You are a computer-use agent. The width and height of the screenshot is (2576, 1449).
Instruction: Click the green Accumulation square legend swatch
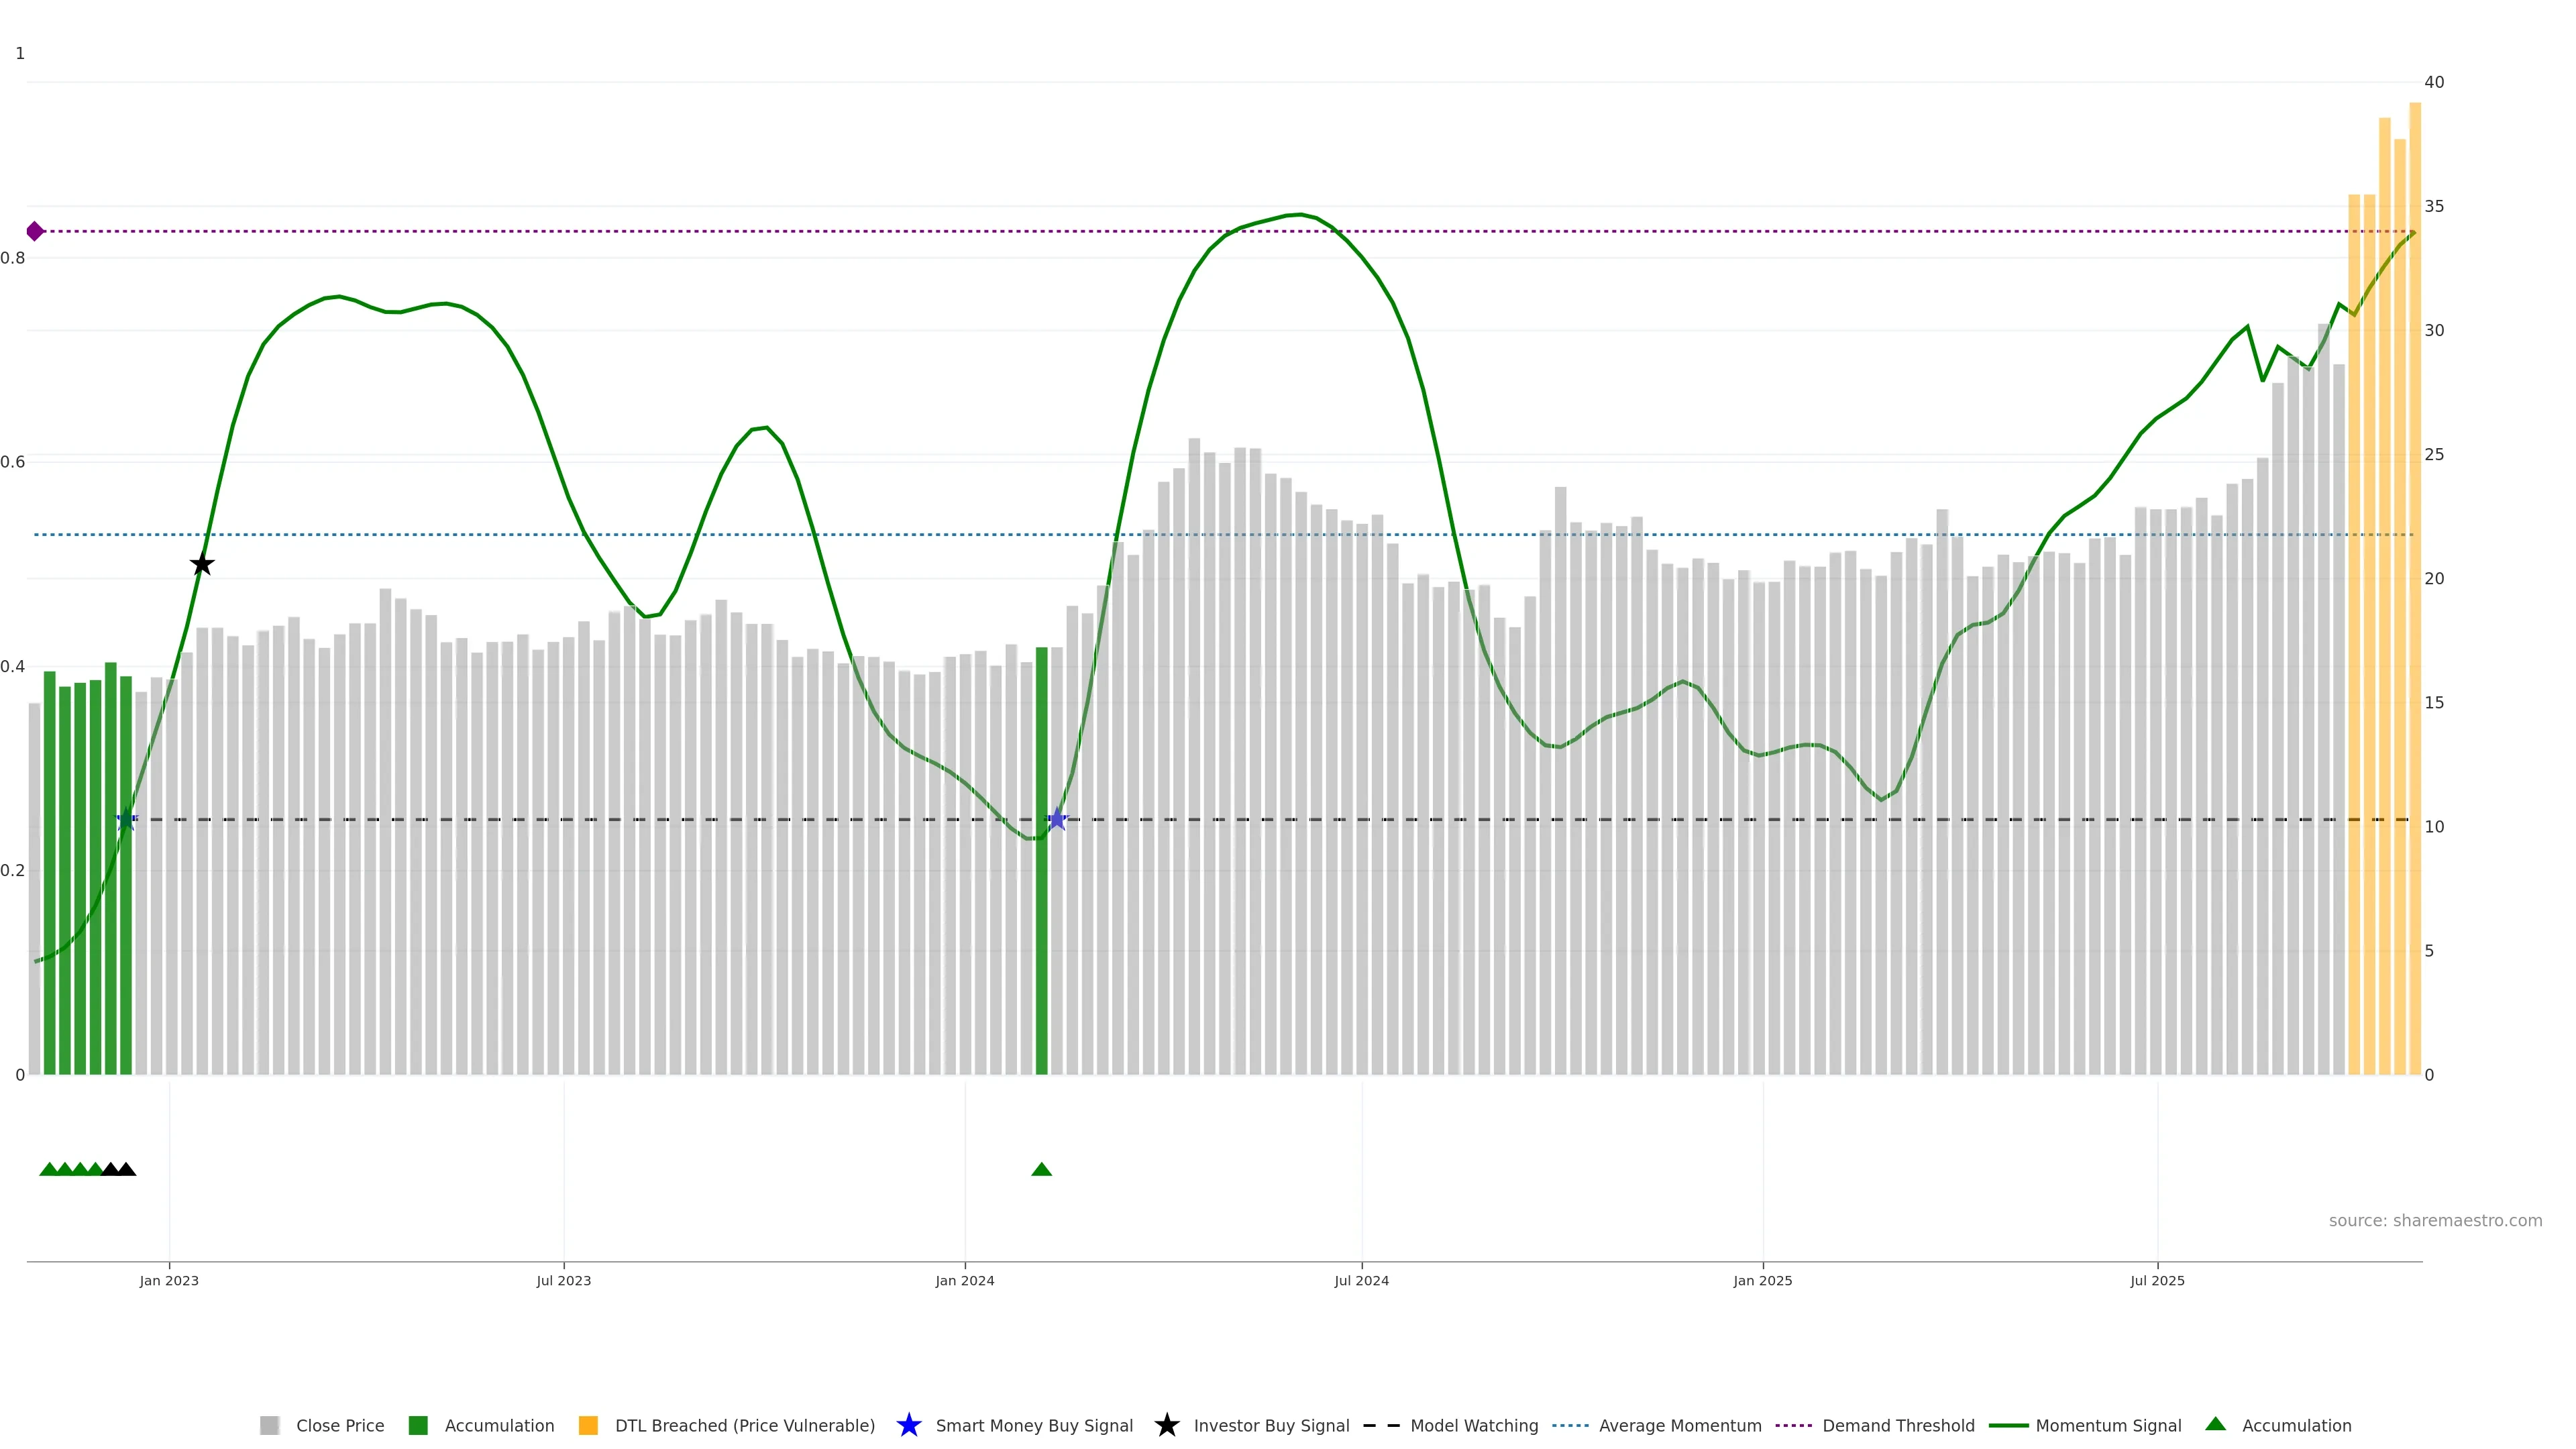pos(418,1425)
